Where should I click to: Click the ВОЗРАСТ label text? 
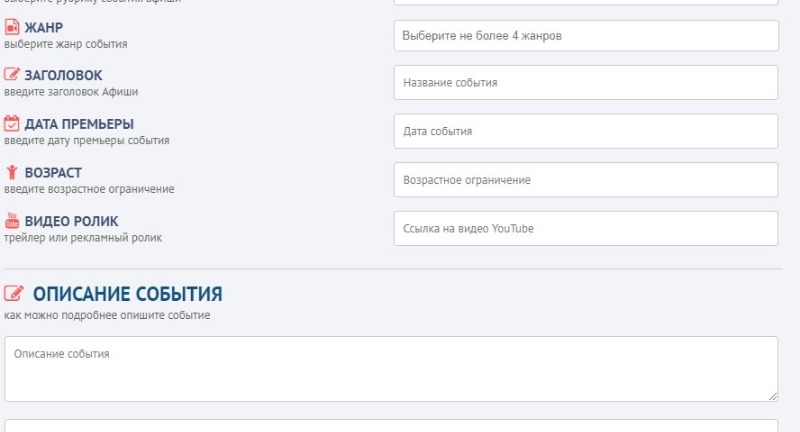[53, 172]
